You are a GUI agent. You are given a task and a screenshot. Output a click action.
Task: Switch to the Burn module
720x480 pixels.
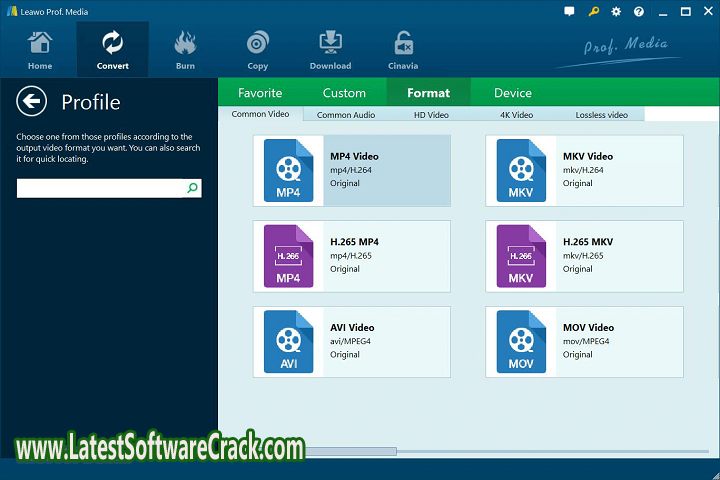185,50
